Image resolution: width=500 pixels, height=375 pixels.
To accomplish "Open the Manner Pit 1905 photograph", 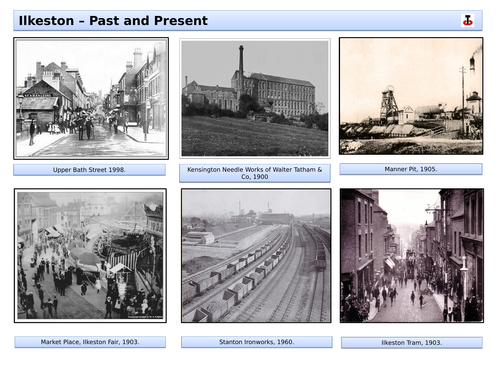I will tap(411, 96).
